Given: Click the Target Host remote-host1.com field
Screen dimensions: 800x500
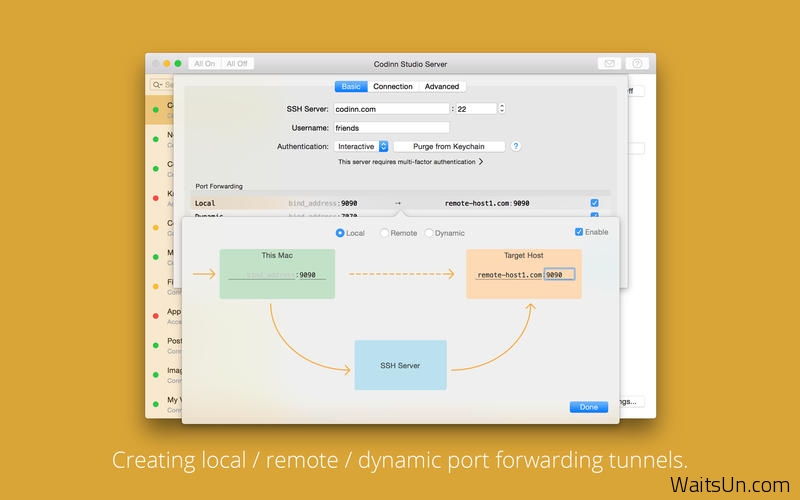Looking at the screenshot, I should [x=509, y=274].
